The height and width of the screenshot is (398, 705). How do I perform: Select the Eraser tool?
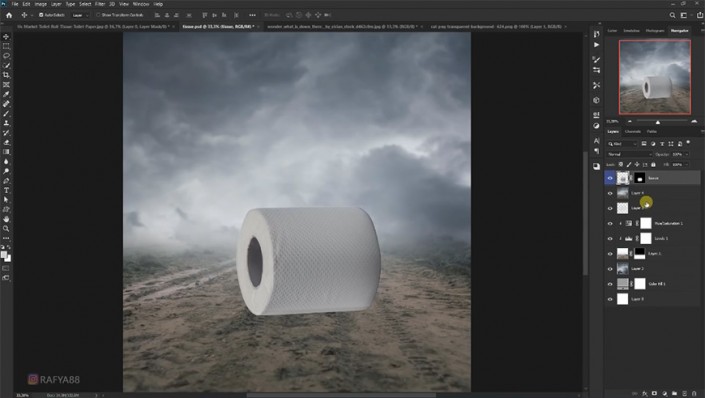(6, 143)
